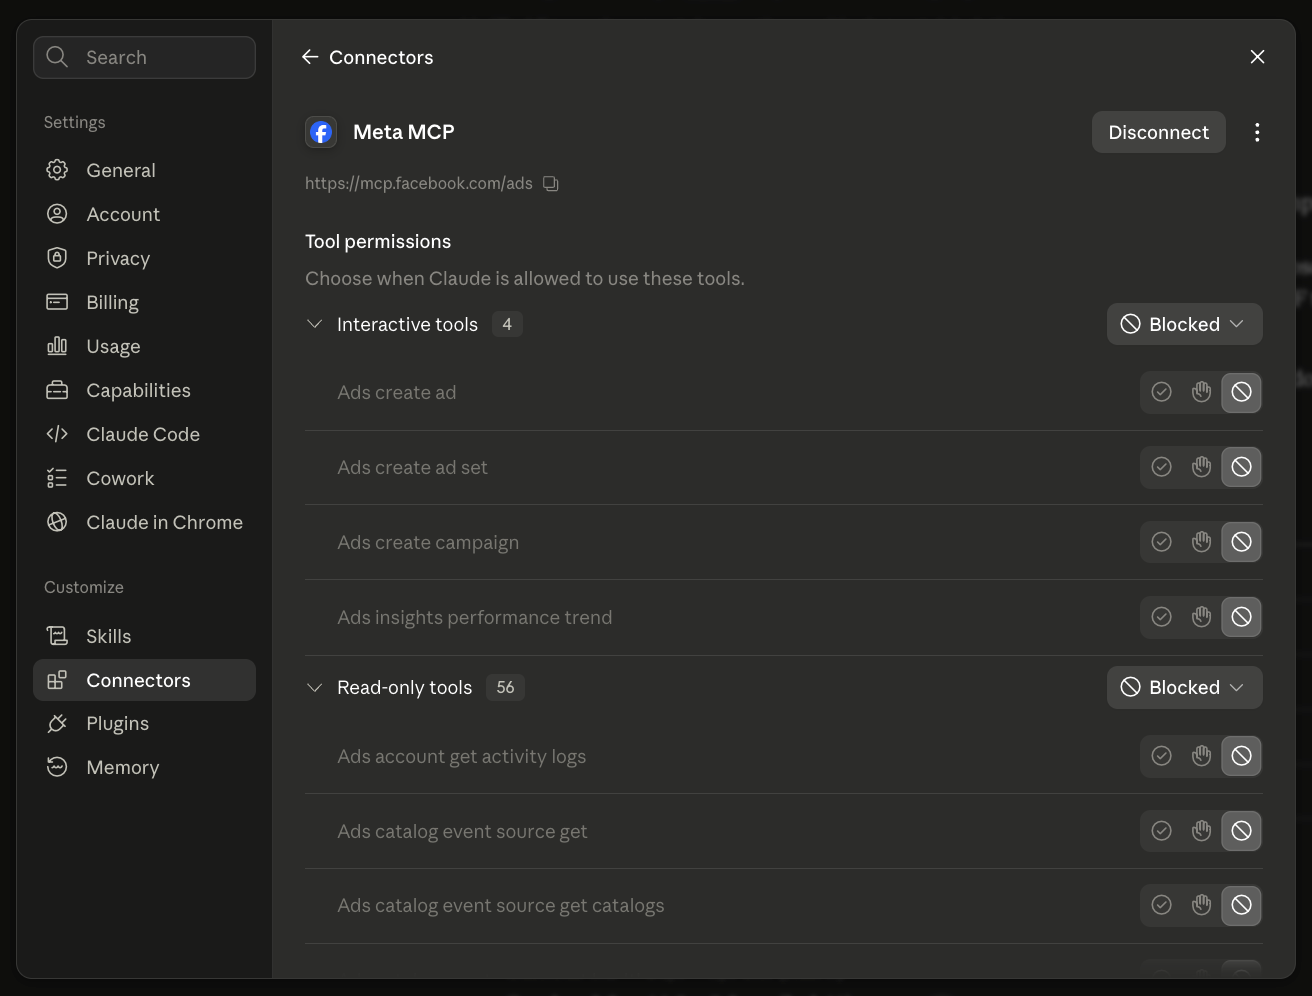Open Interactive tools Blocked dropdown
The width and height of the screenshot is (1312, 996).
pos(1184,324)
